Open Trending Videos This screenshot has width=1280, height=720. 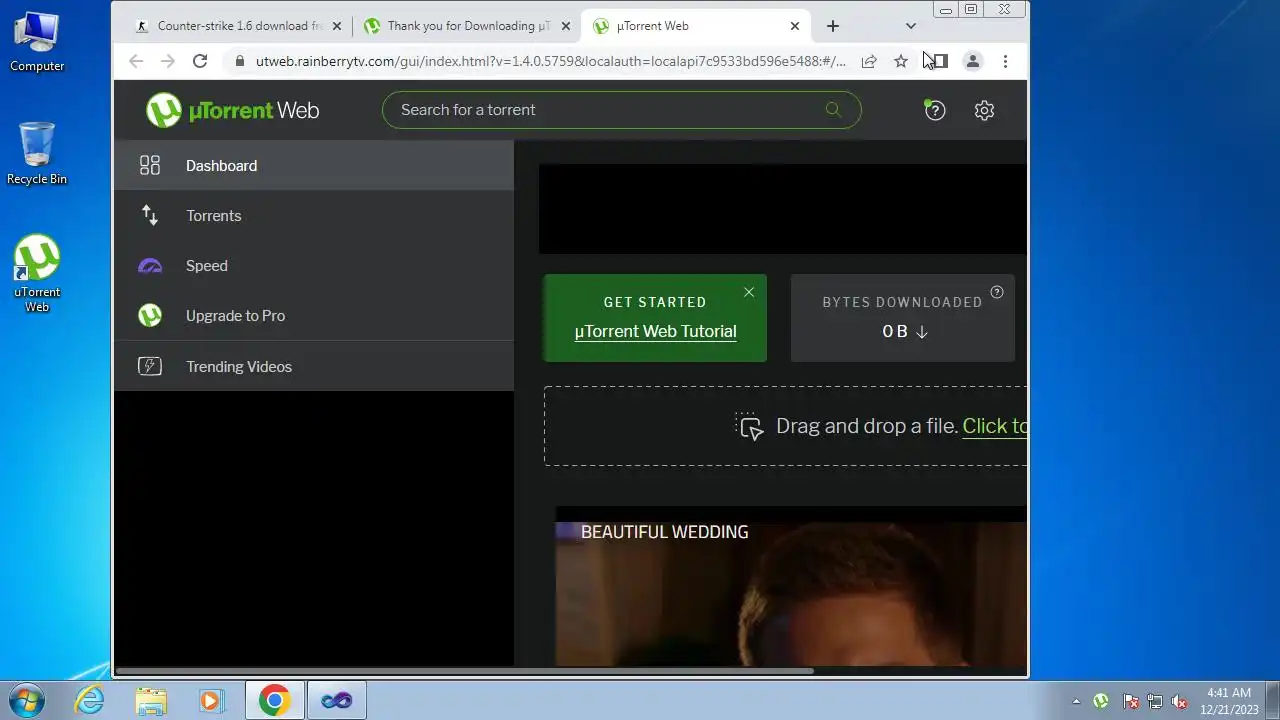(314, 366)
